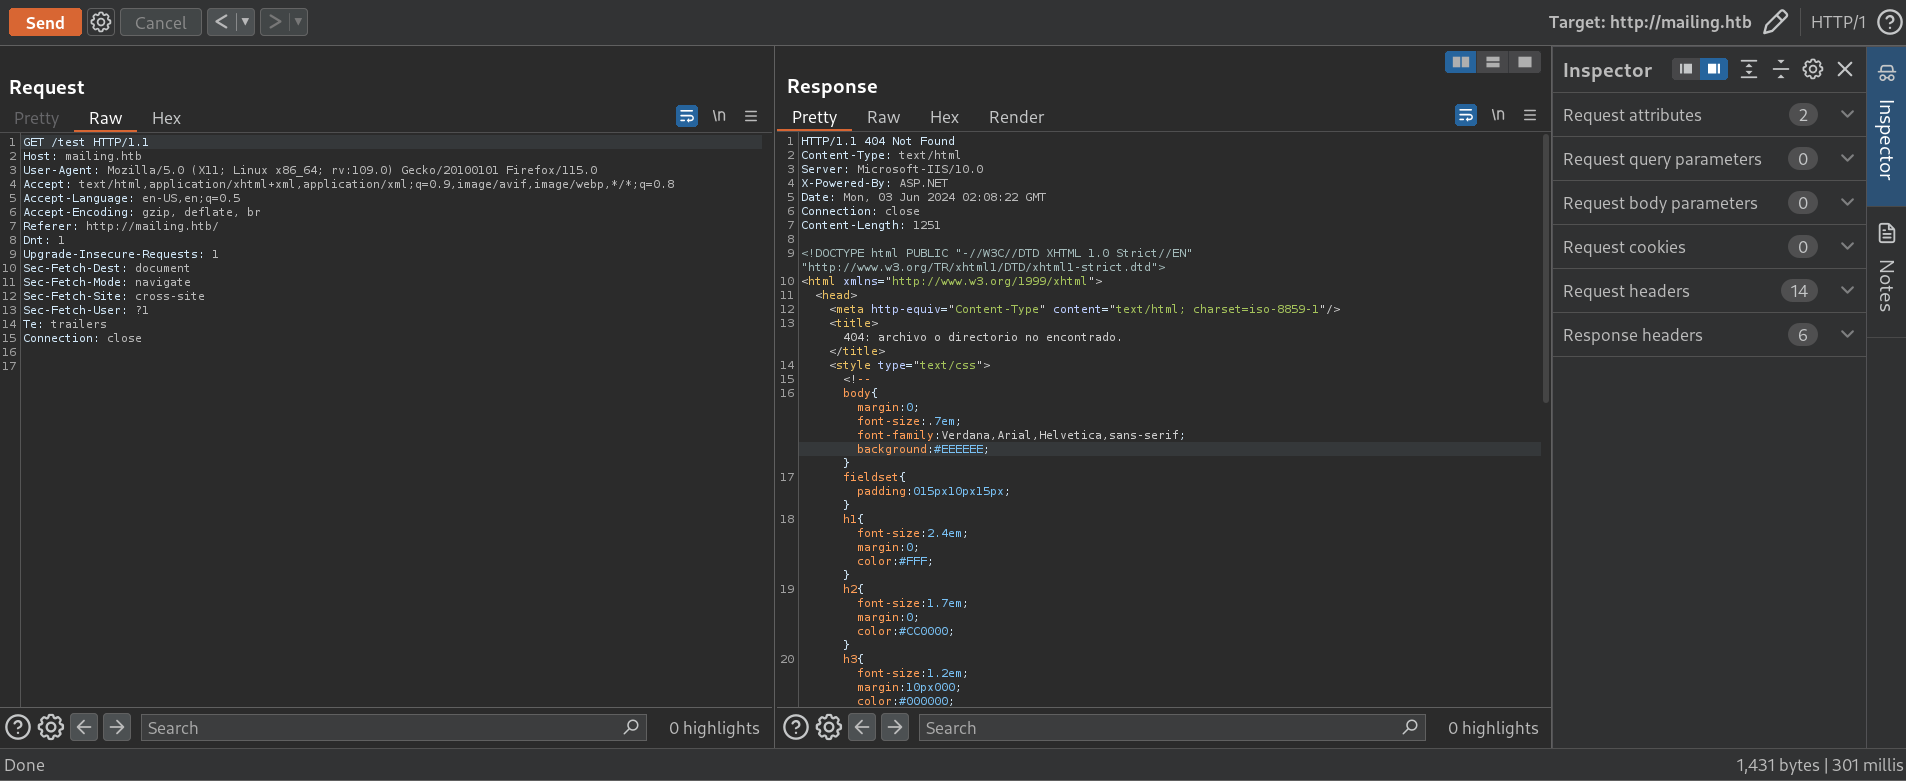Edit target with the pencil icon
1906x781 pixels.
[x=1776, y=22]
